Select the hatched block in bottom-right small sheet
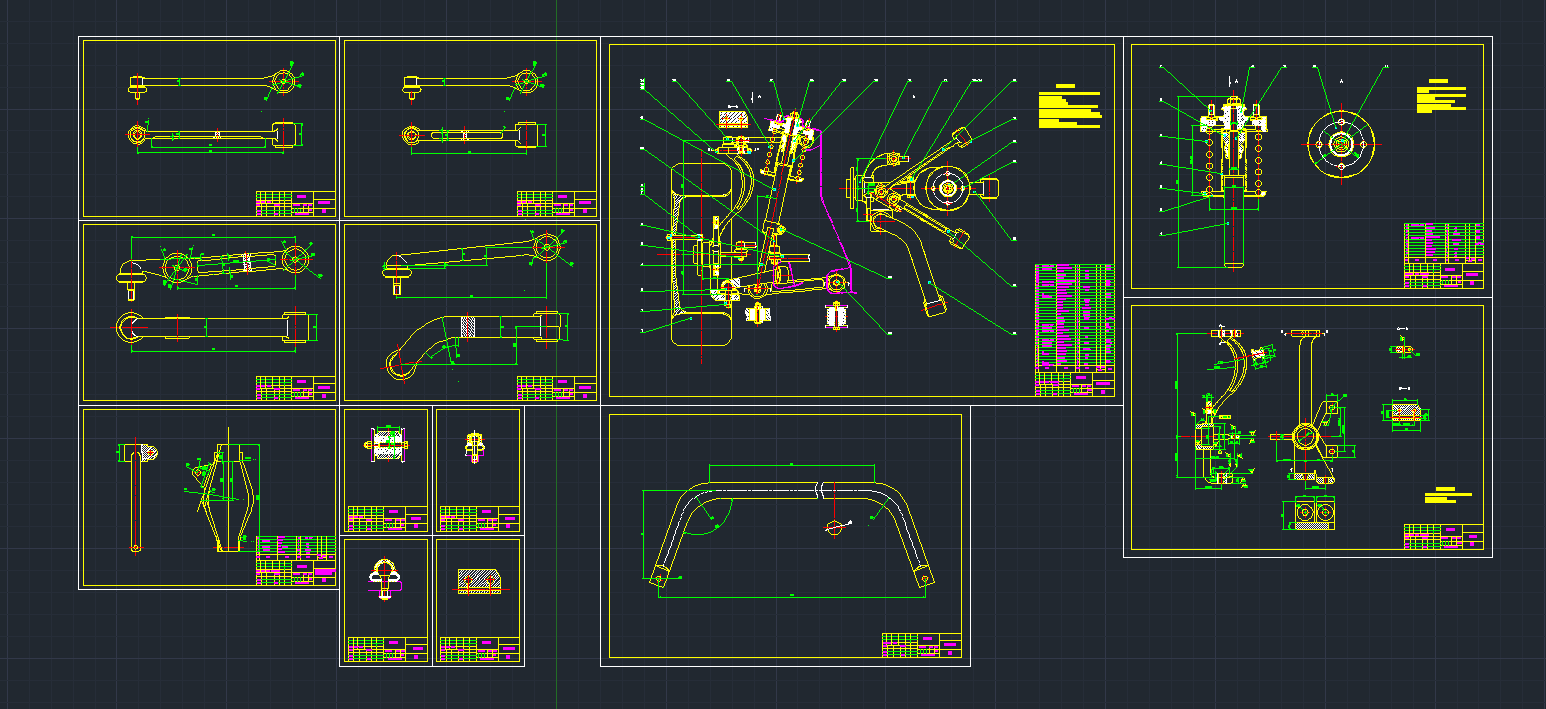 [480, 581]
